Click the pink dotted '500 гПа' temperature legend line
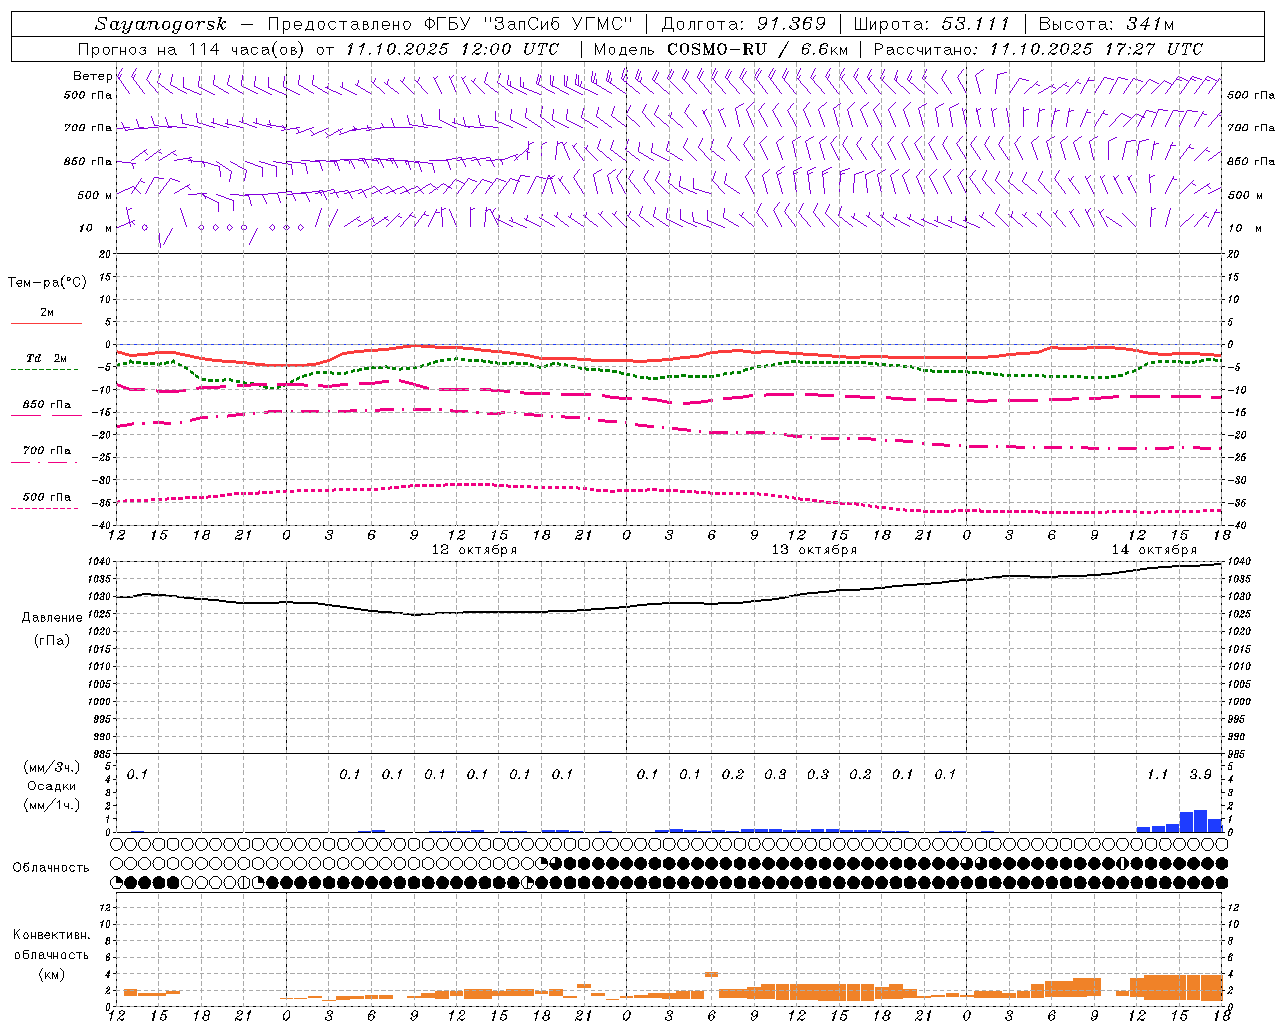 (44, 508)
